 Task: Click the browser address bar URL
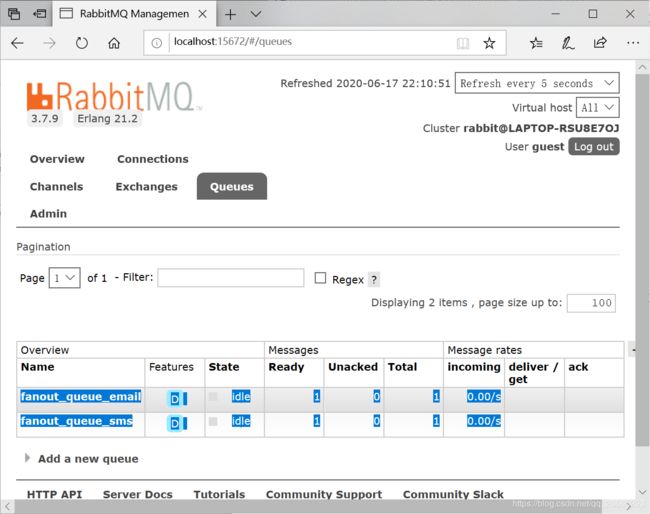233,42
